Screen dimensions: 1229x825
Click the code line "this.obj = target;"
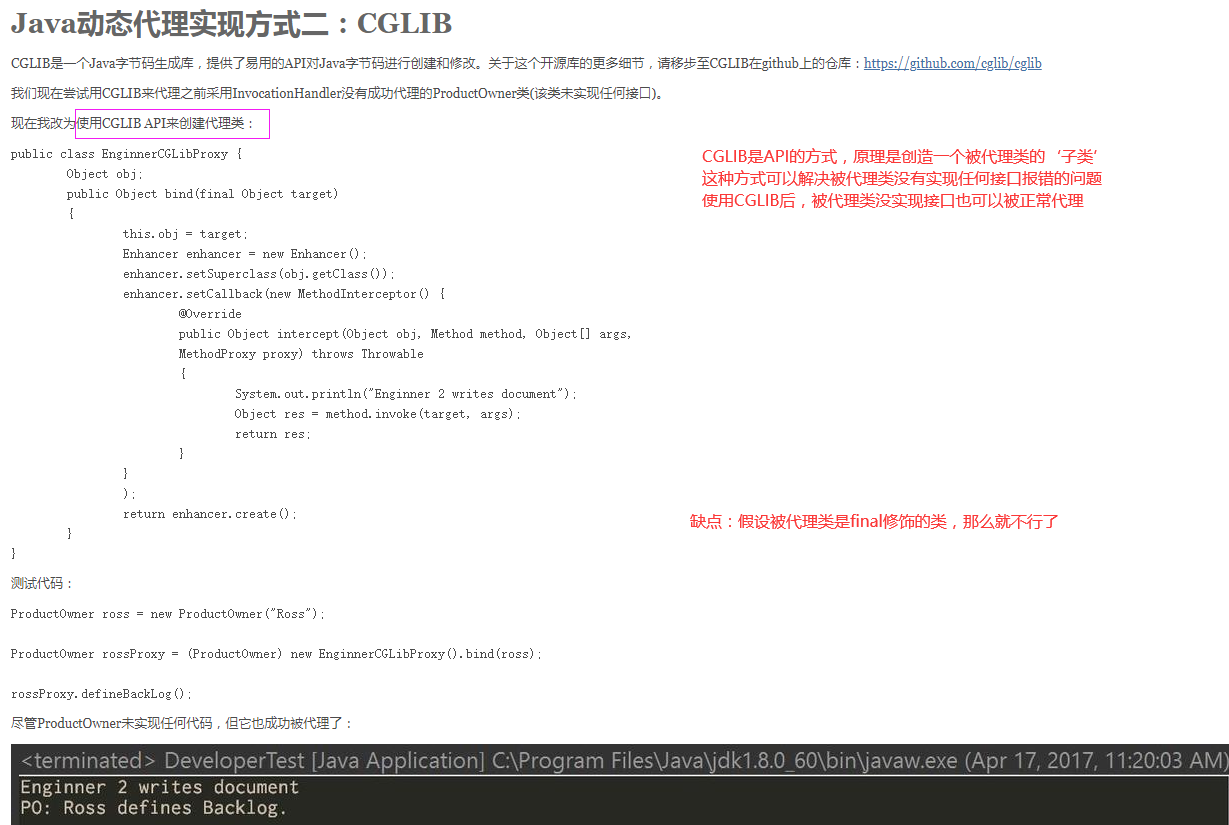[x=185, y=234]
